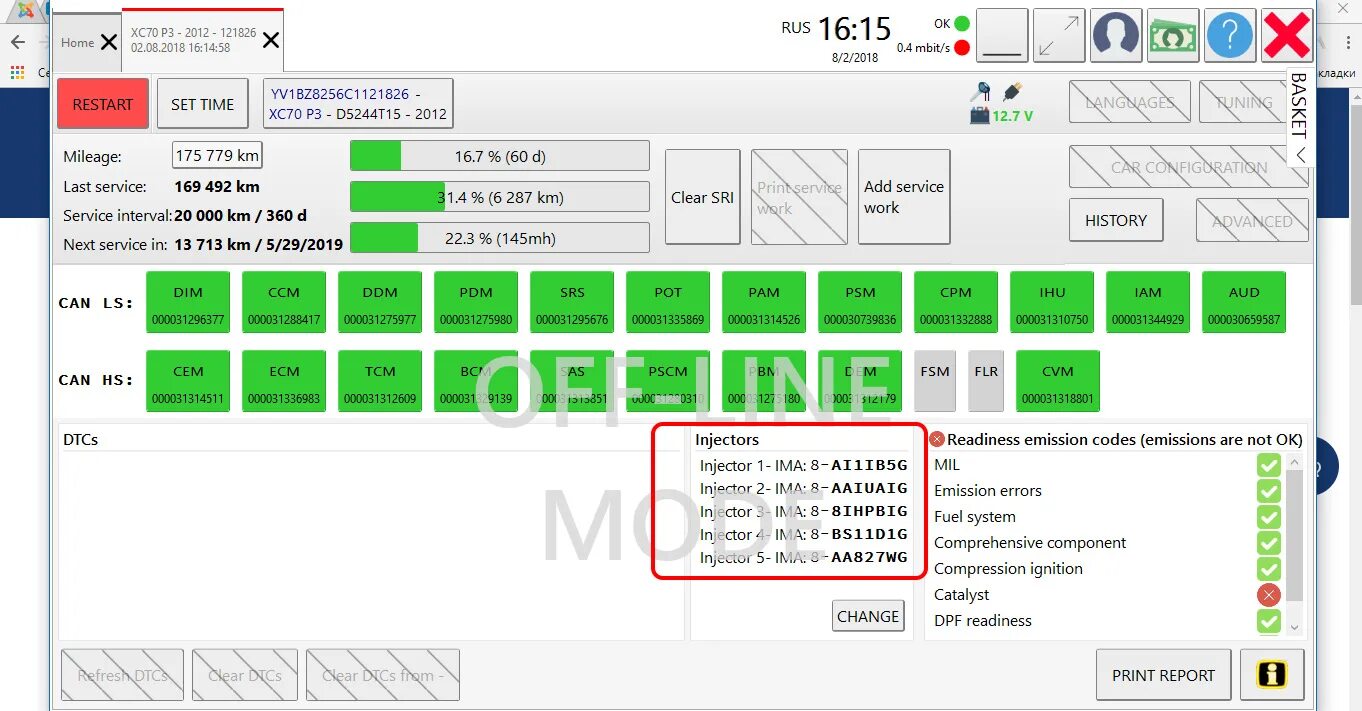Image resolution: width=1362 pixels, height=711 pixels.
Task: Click the yellow information icon button
Action: point(1272,674)
